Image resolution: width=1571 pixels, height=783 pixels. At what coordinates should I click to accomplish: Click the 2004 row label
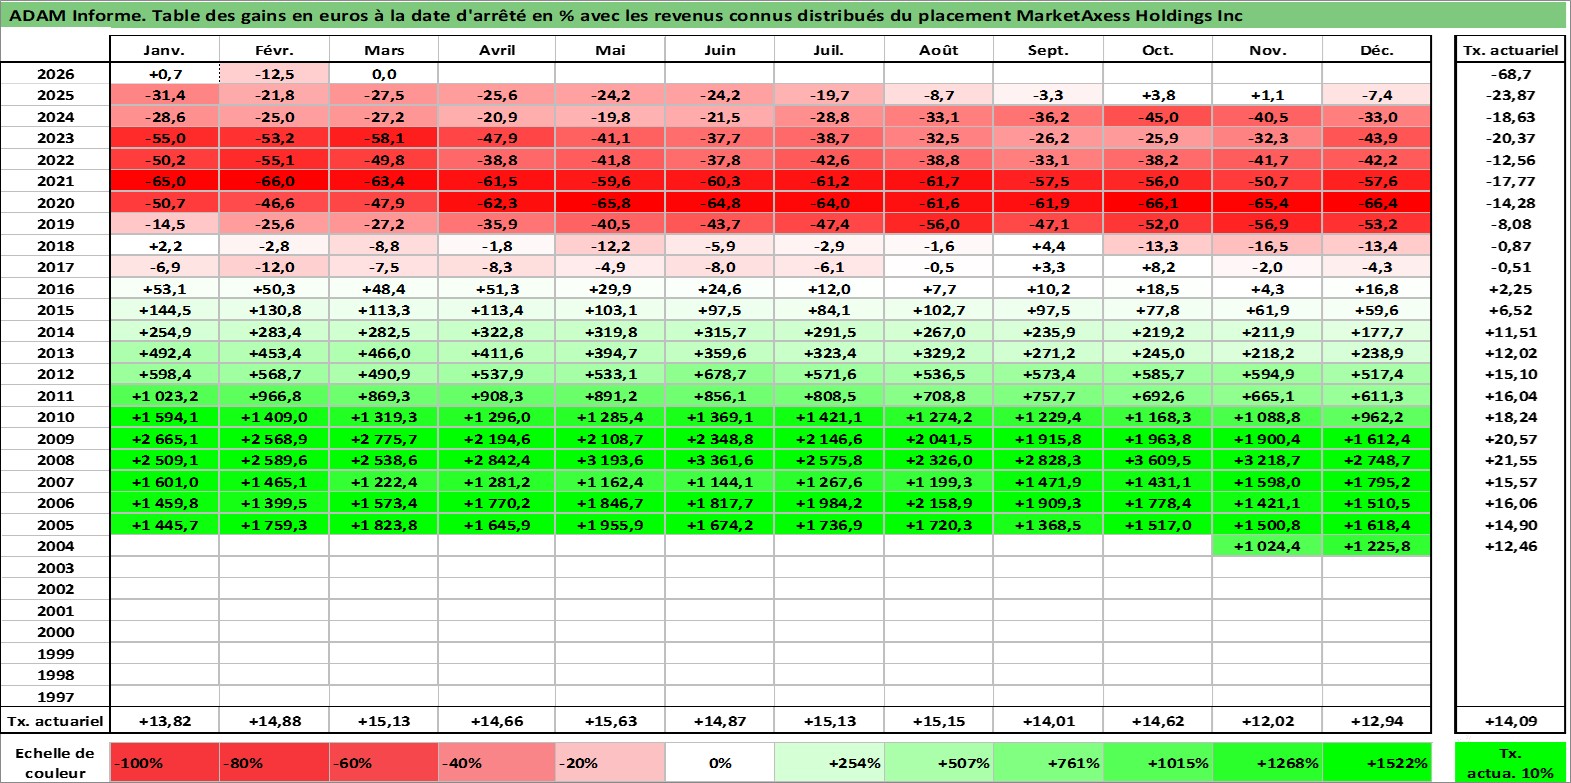click(x=55, y=546)
